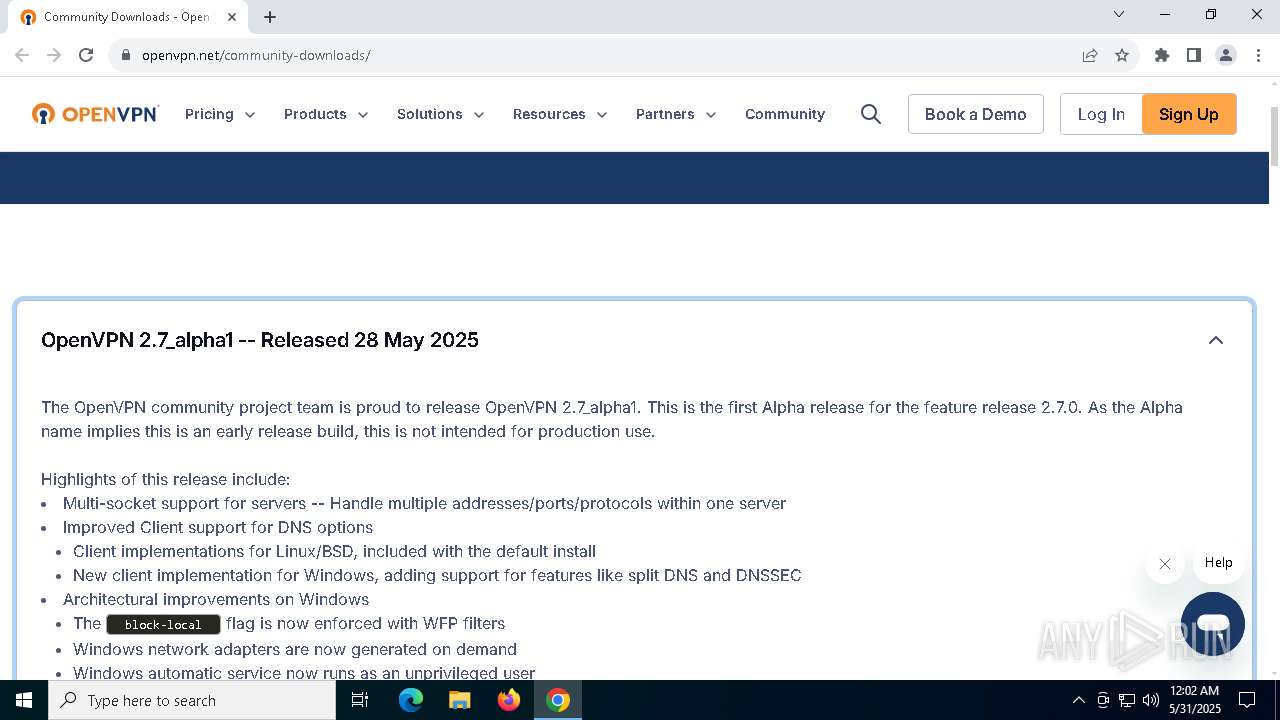Go back using the browser back arrow
Screen dimensions: 1280x720
click(x=22, y=55)
